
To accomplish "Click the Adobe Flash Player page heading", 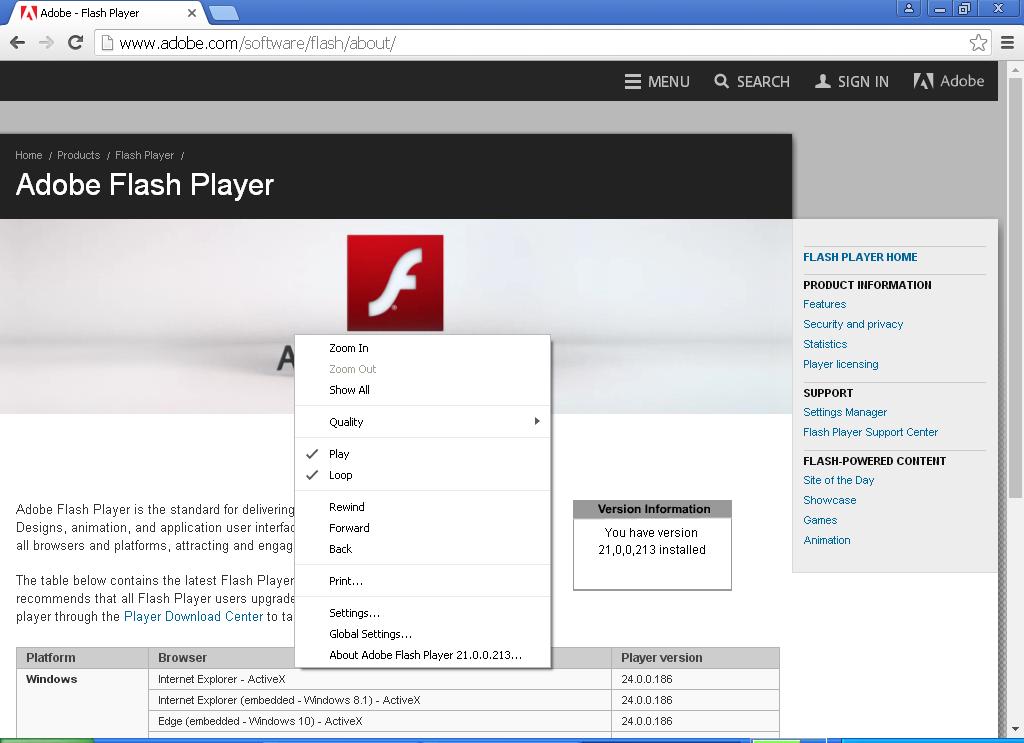I will pos(145,185).
